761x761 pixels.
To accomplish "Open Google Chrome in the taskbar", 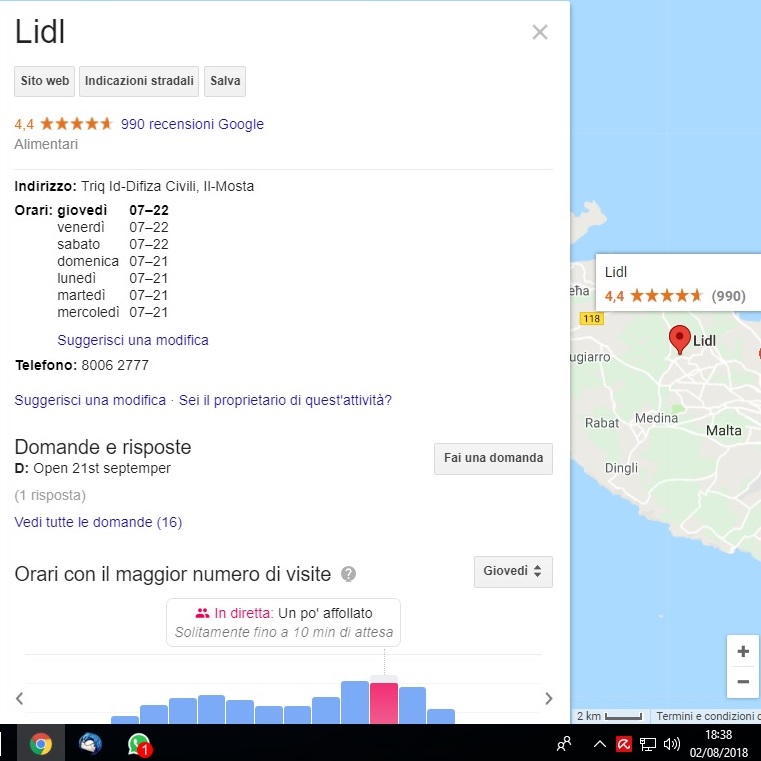I will tap(41, 743).
